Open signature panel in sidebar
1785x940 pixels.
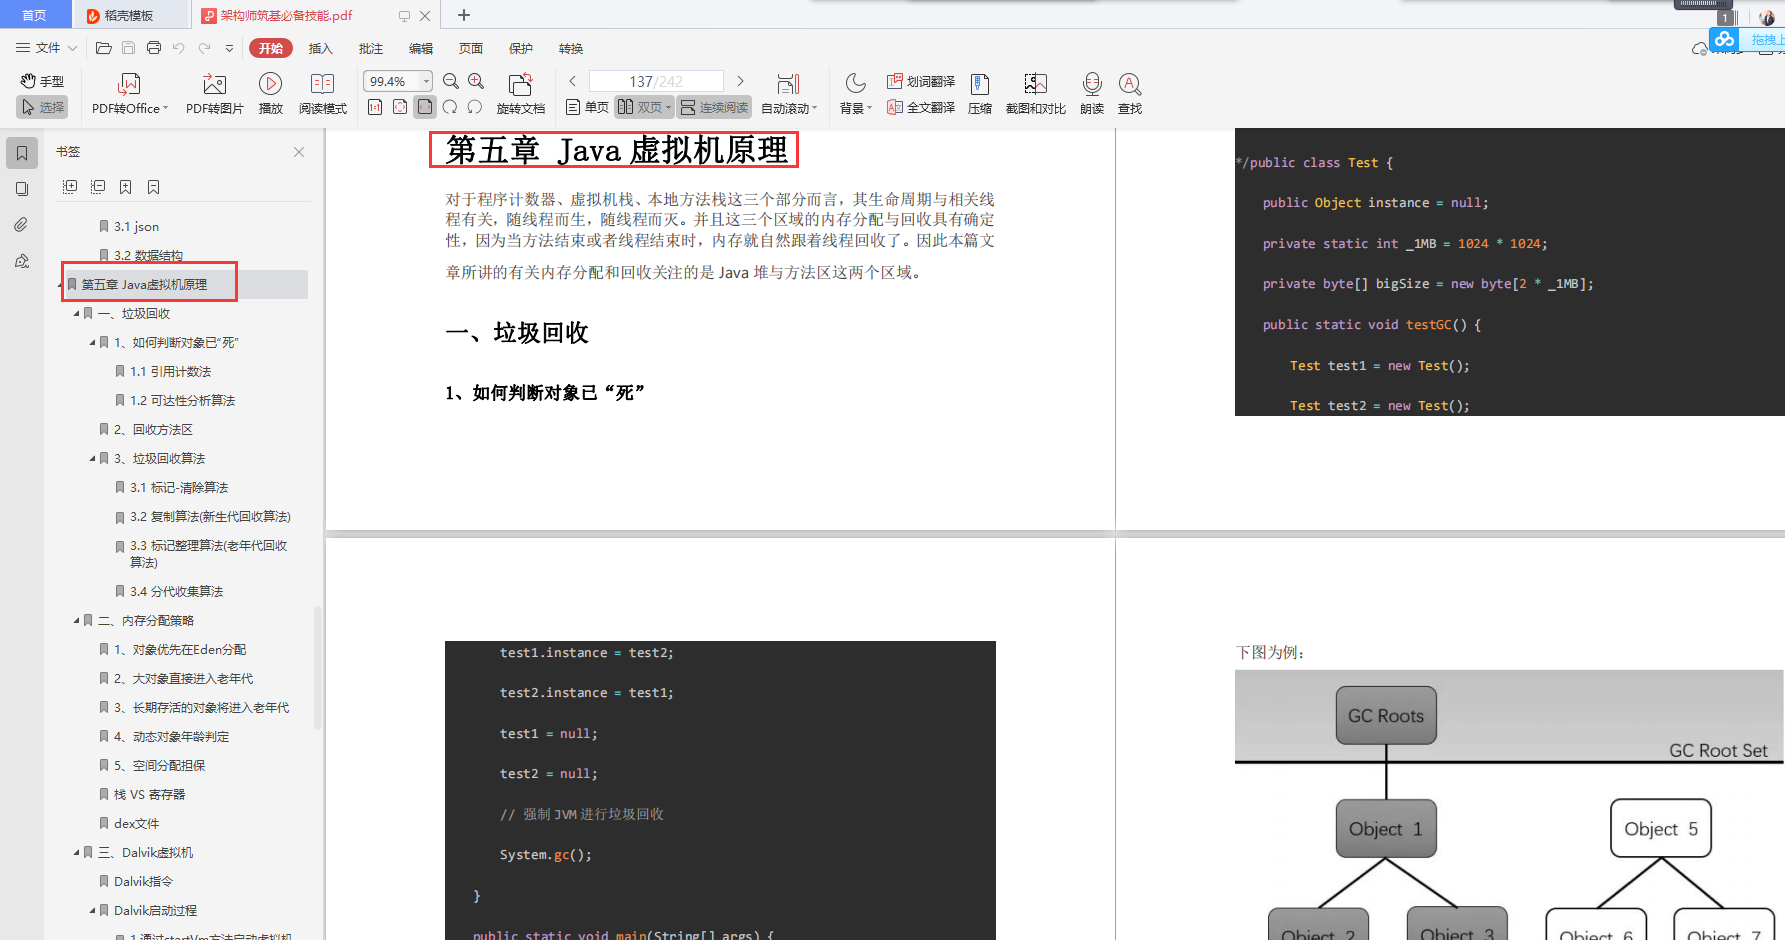point(22,261)
